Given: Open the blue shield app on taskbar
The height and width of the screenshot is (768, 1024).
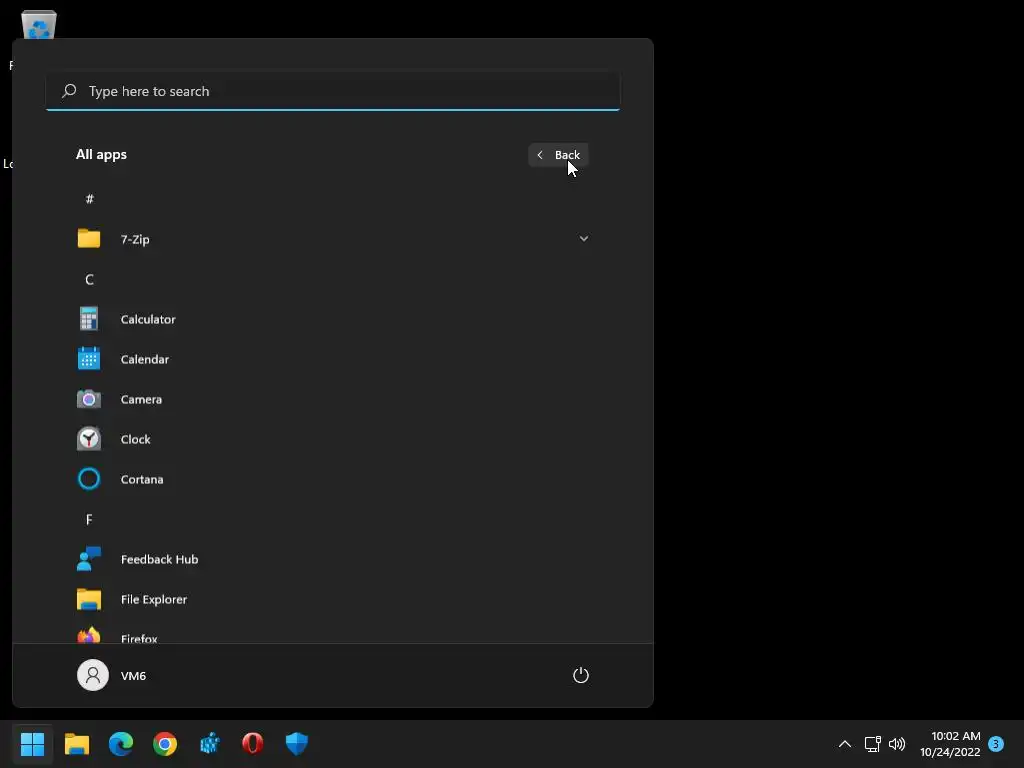Looking at the screenshot, I should [x=296, y=743].
